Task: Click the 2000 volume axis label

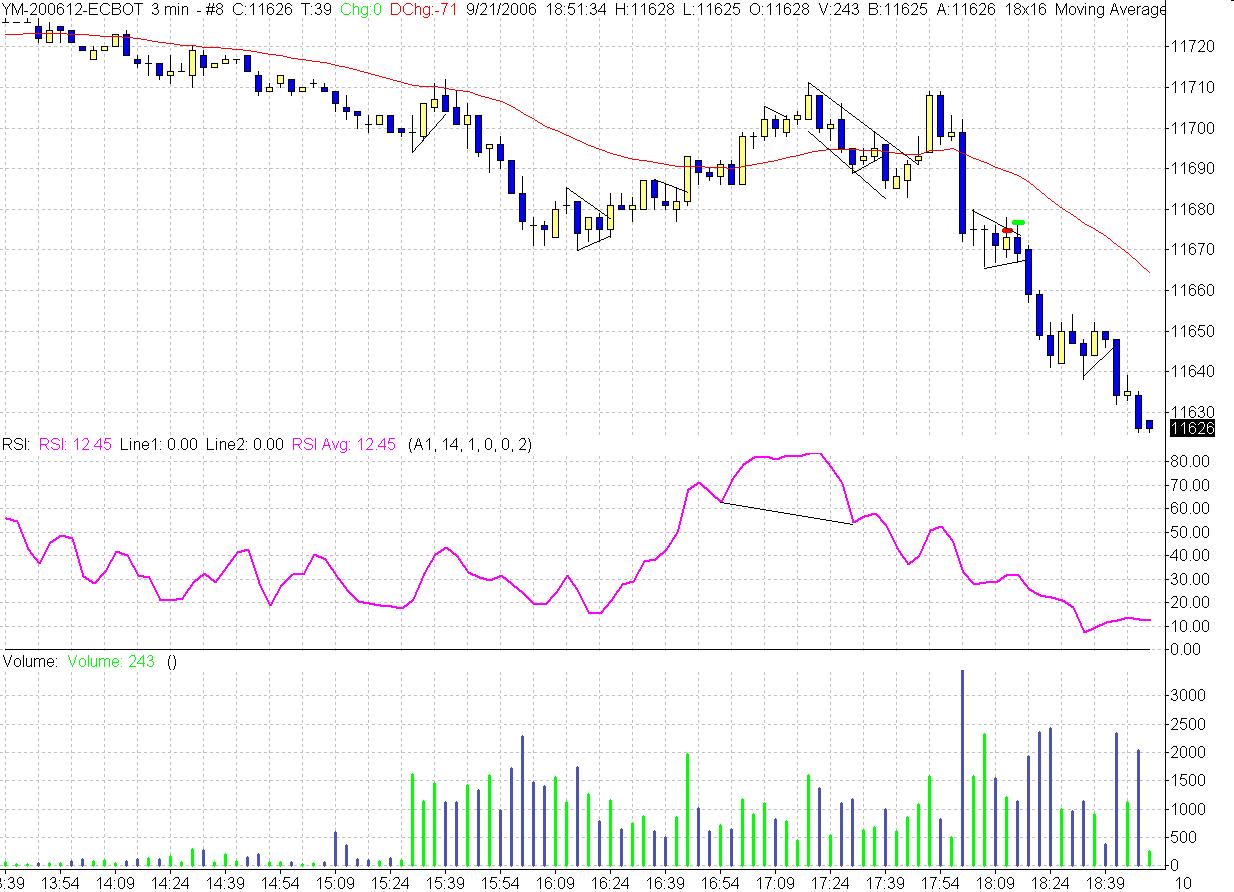Action: click(1188, 752)
